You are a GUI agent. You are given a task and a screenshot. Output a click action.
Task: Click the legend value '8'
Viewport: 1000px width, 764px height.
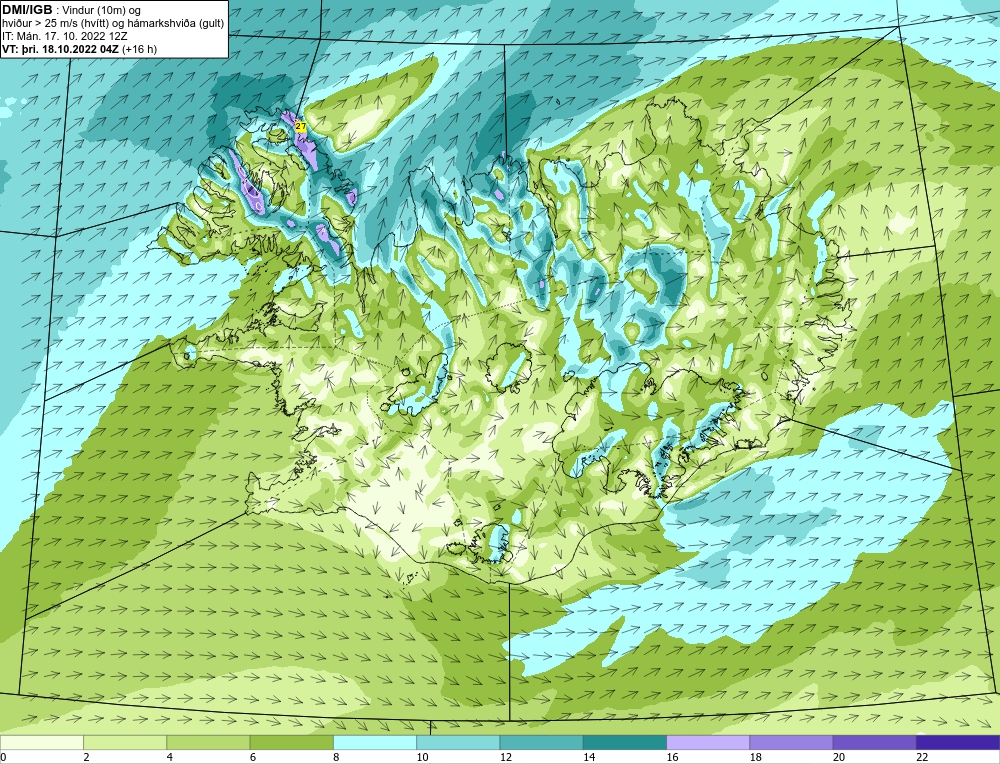(x=336, y=757)
